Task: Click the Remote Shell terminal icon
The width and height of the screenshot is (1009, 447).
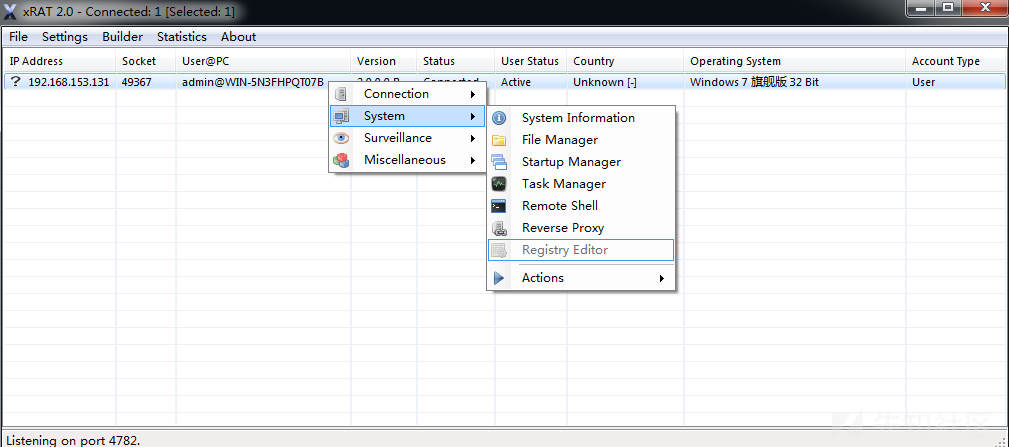Action: click(499, 206)
